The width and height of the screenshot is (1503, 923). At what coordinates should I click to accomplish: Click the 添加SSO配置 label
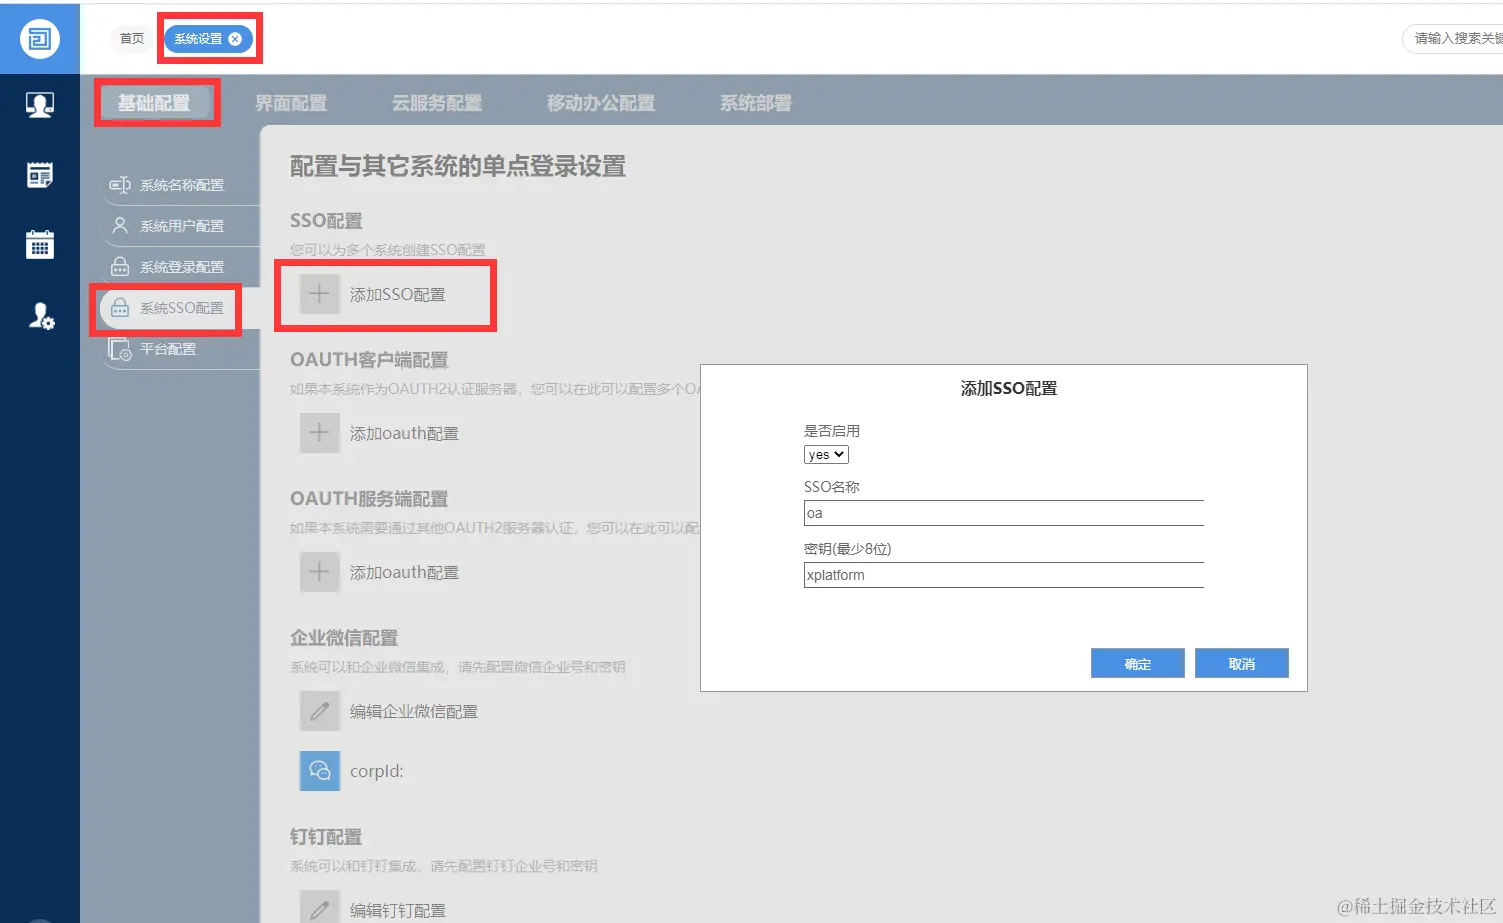point(398,295)
